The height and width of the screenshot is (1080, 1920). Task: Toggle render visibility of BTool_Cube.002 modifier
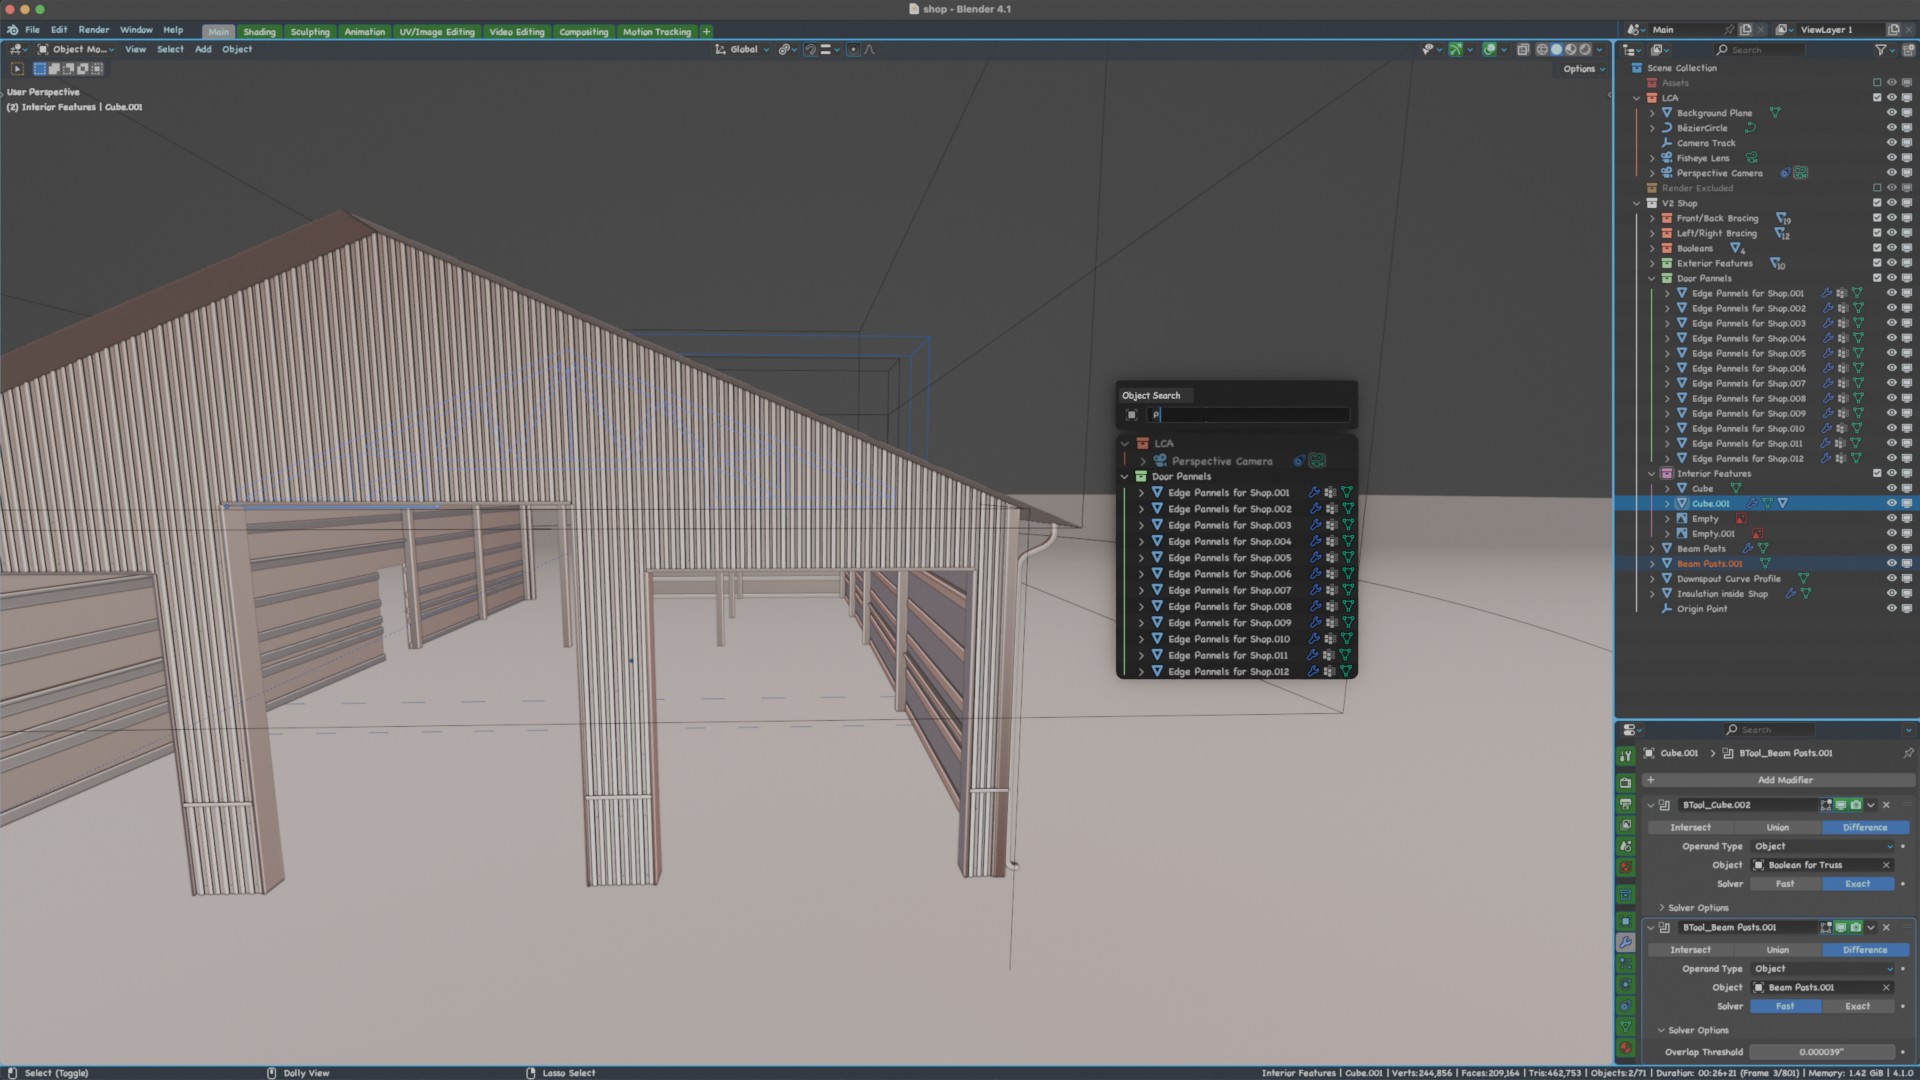1856,805
